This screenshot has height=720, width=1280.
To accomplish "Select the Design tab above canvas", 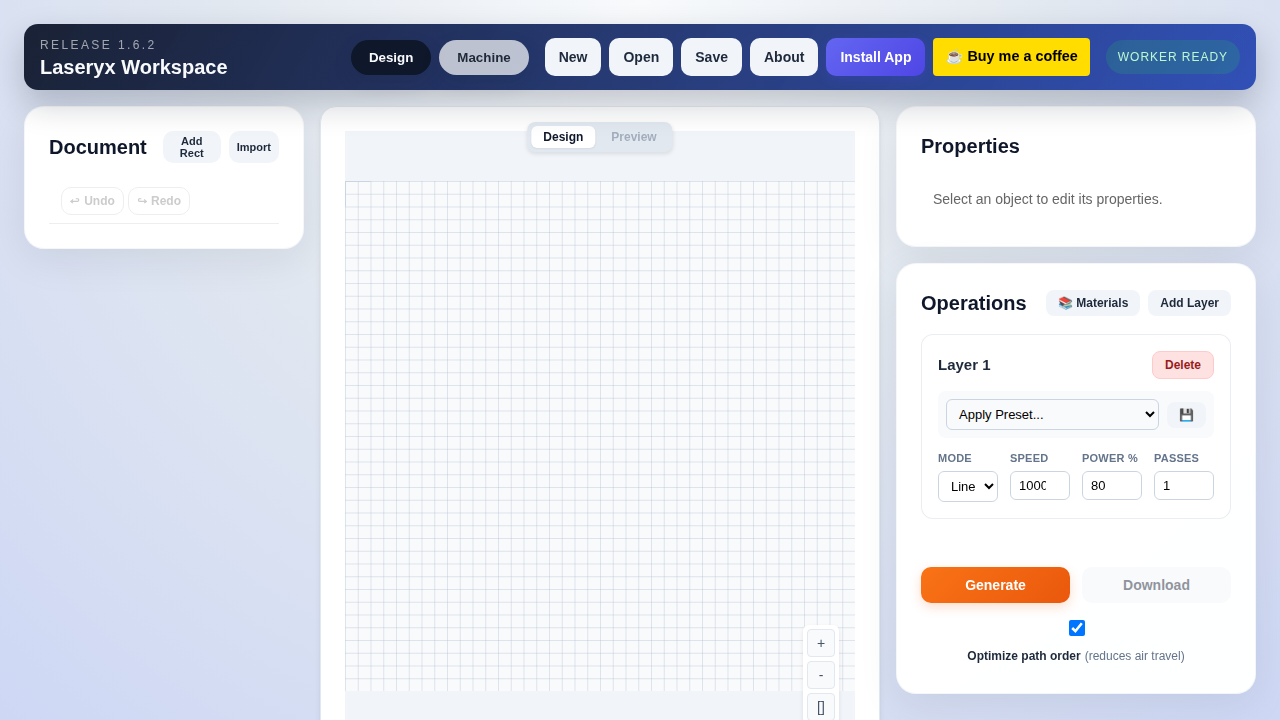I will pos(563,137).
